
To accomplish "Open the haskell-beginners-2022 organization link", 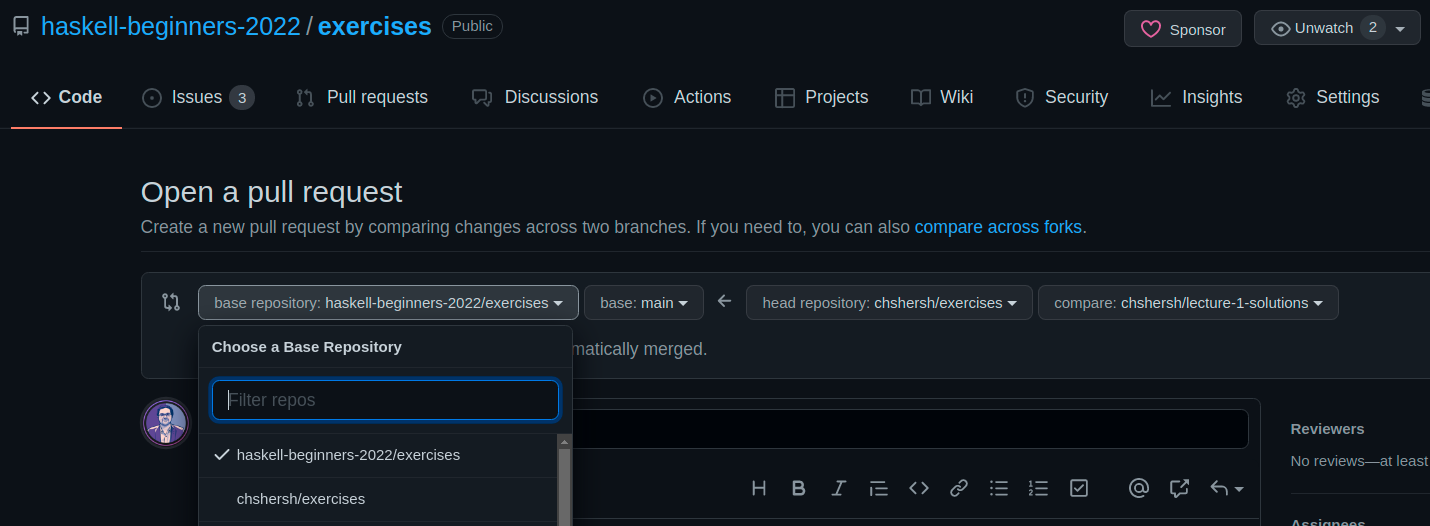I will coord(171,27).
